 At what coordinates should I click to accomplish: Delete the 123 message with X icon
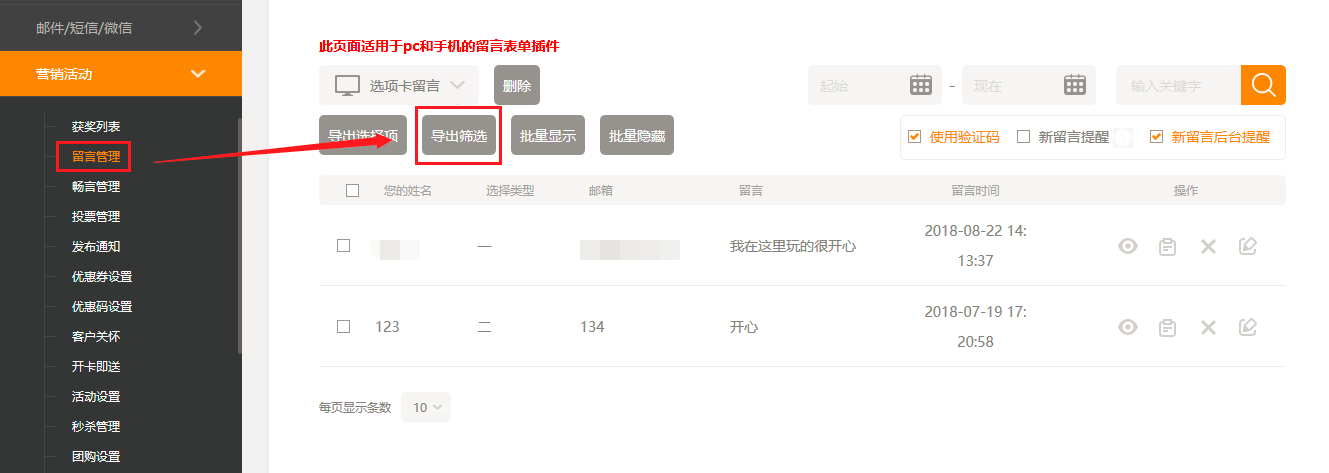pos(1208,327)
